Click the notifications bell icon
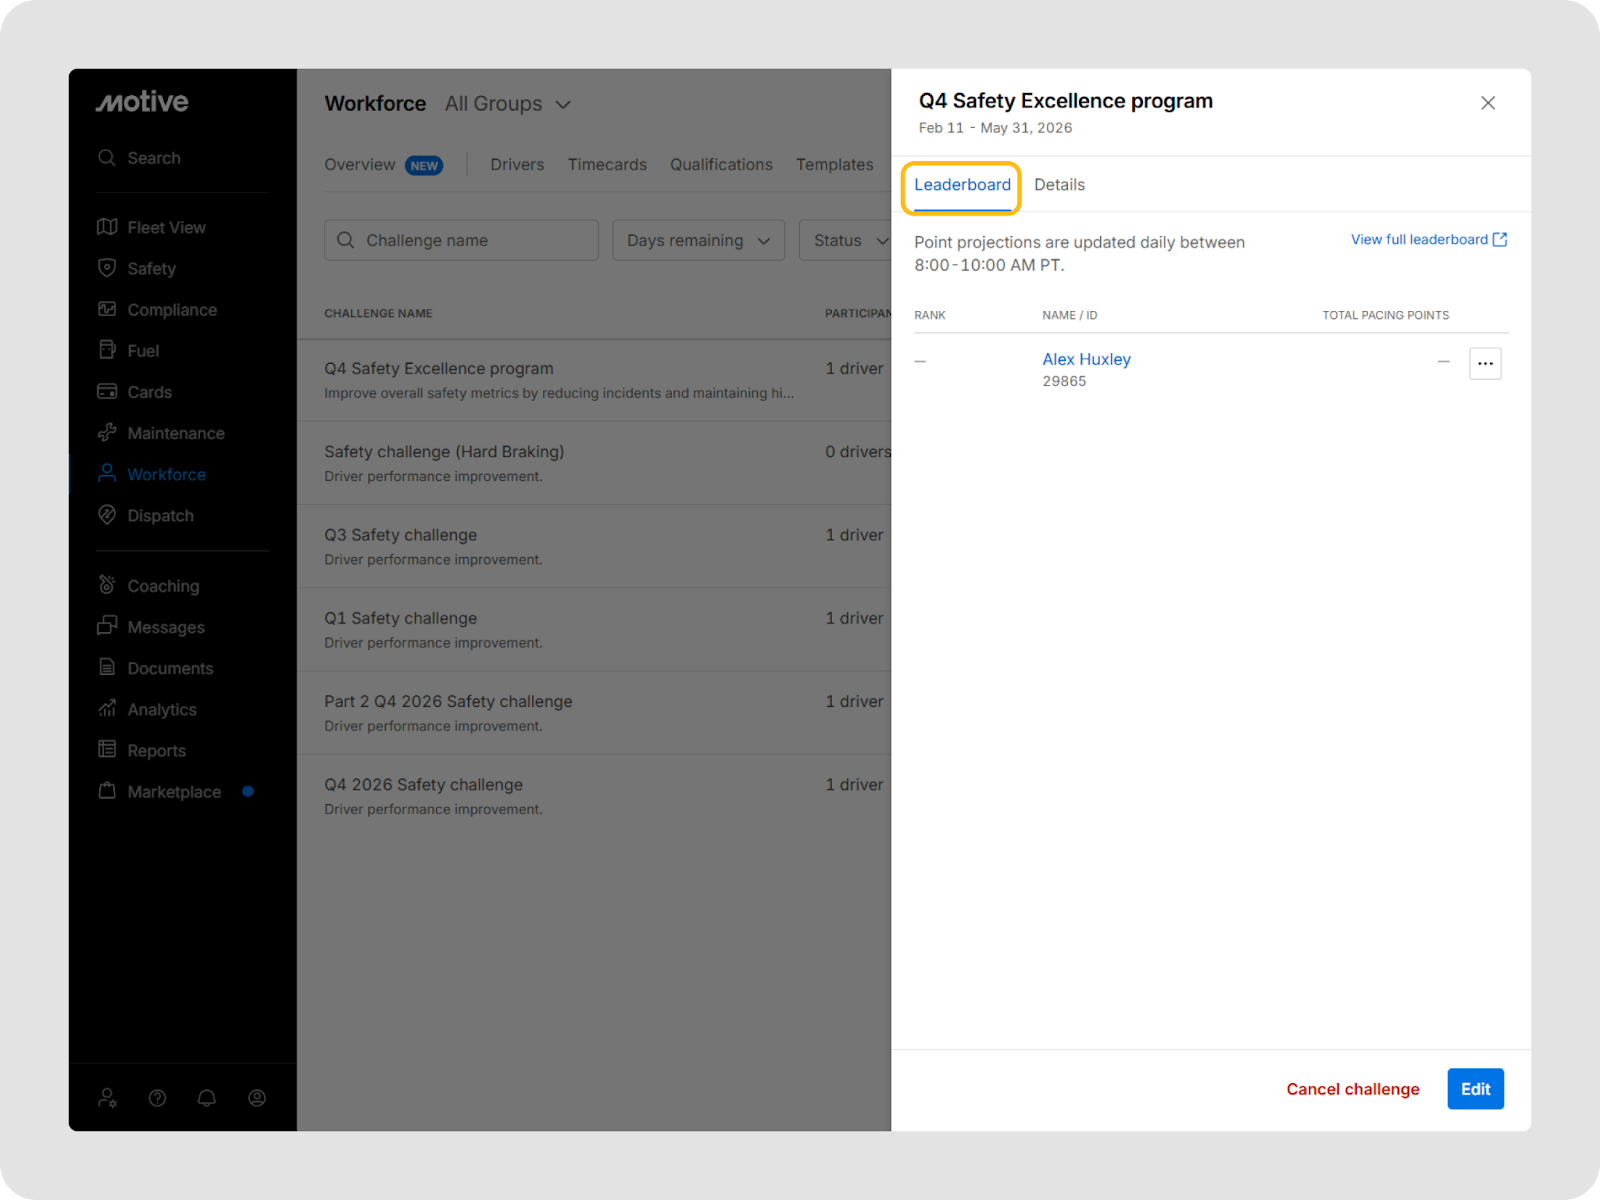Viewport: 1600px width, 1200px height. [x=207, y=1098]
